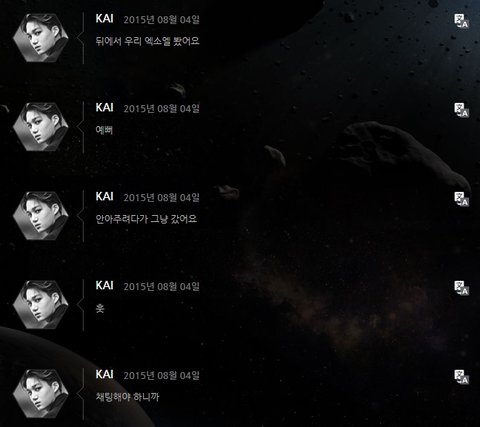This screenshot has height=427, width=480.
Task: Open KAI's name above the '흣' message
Action: click(104, 286)
